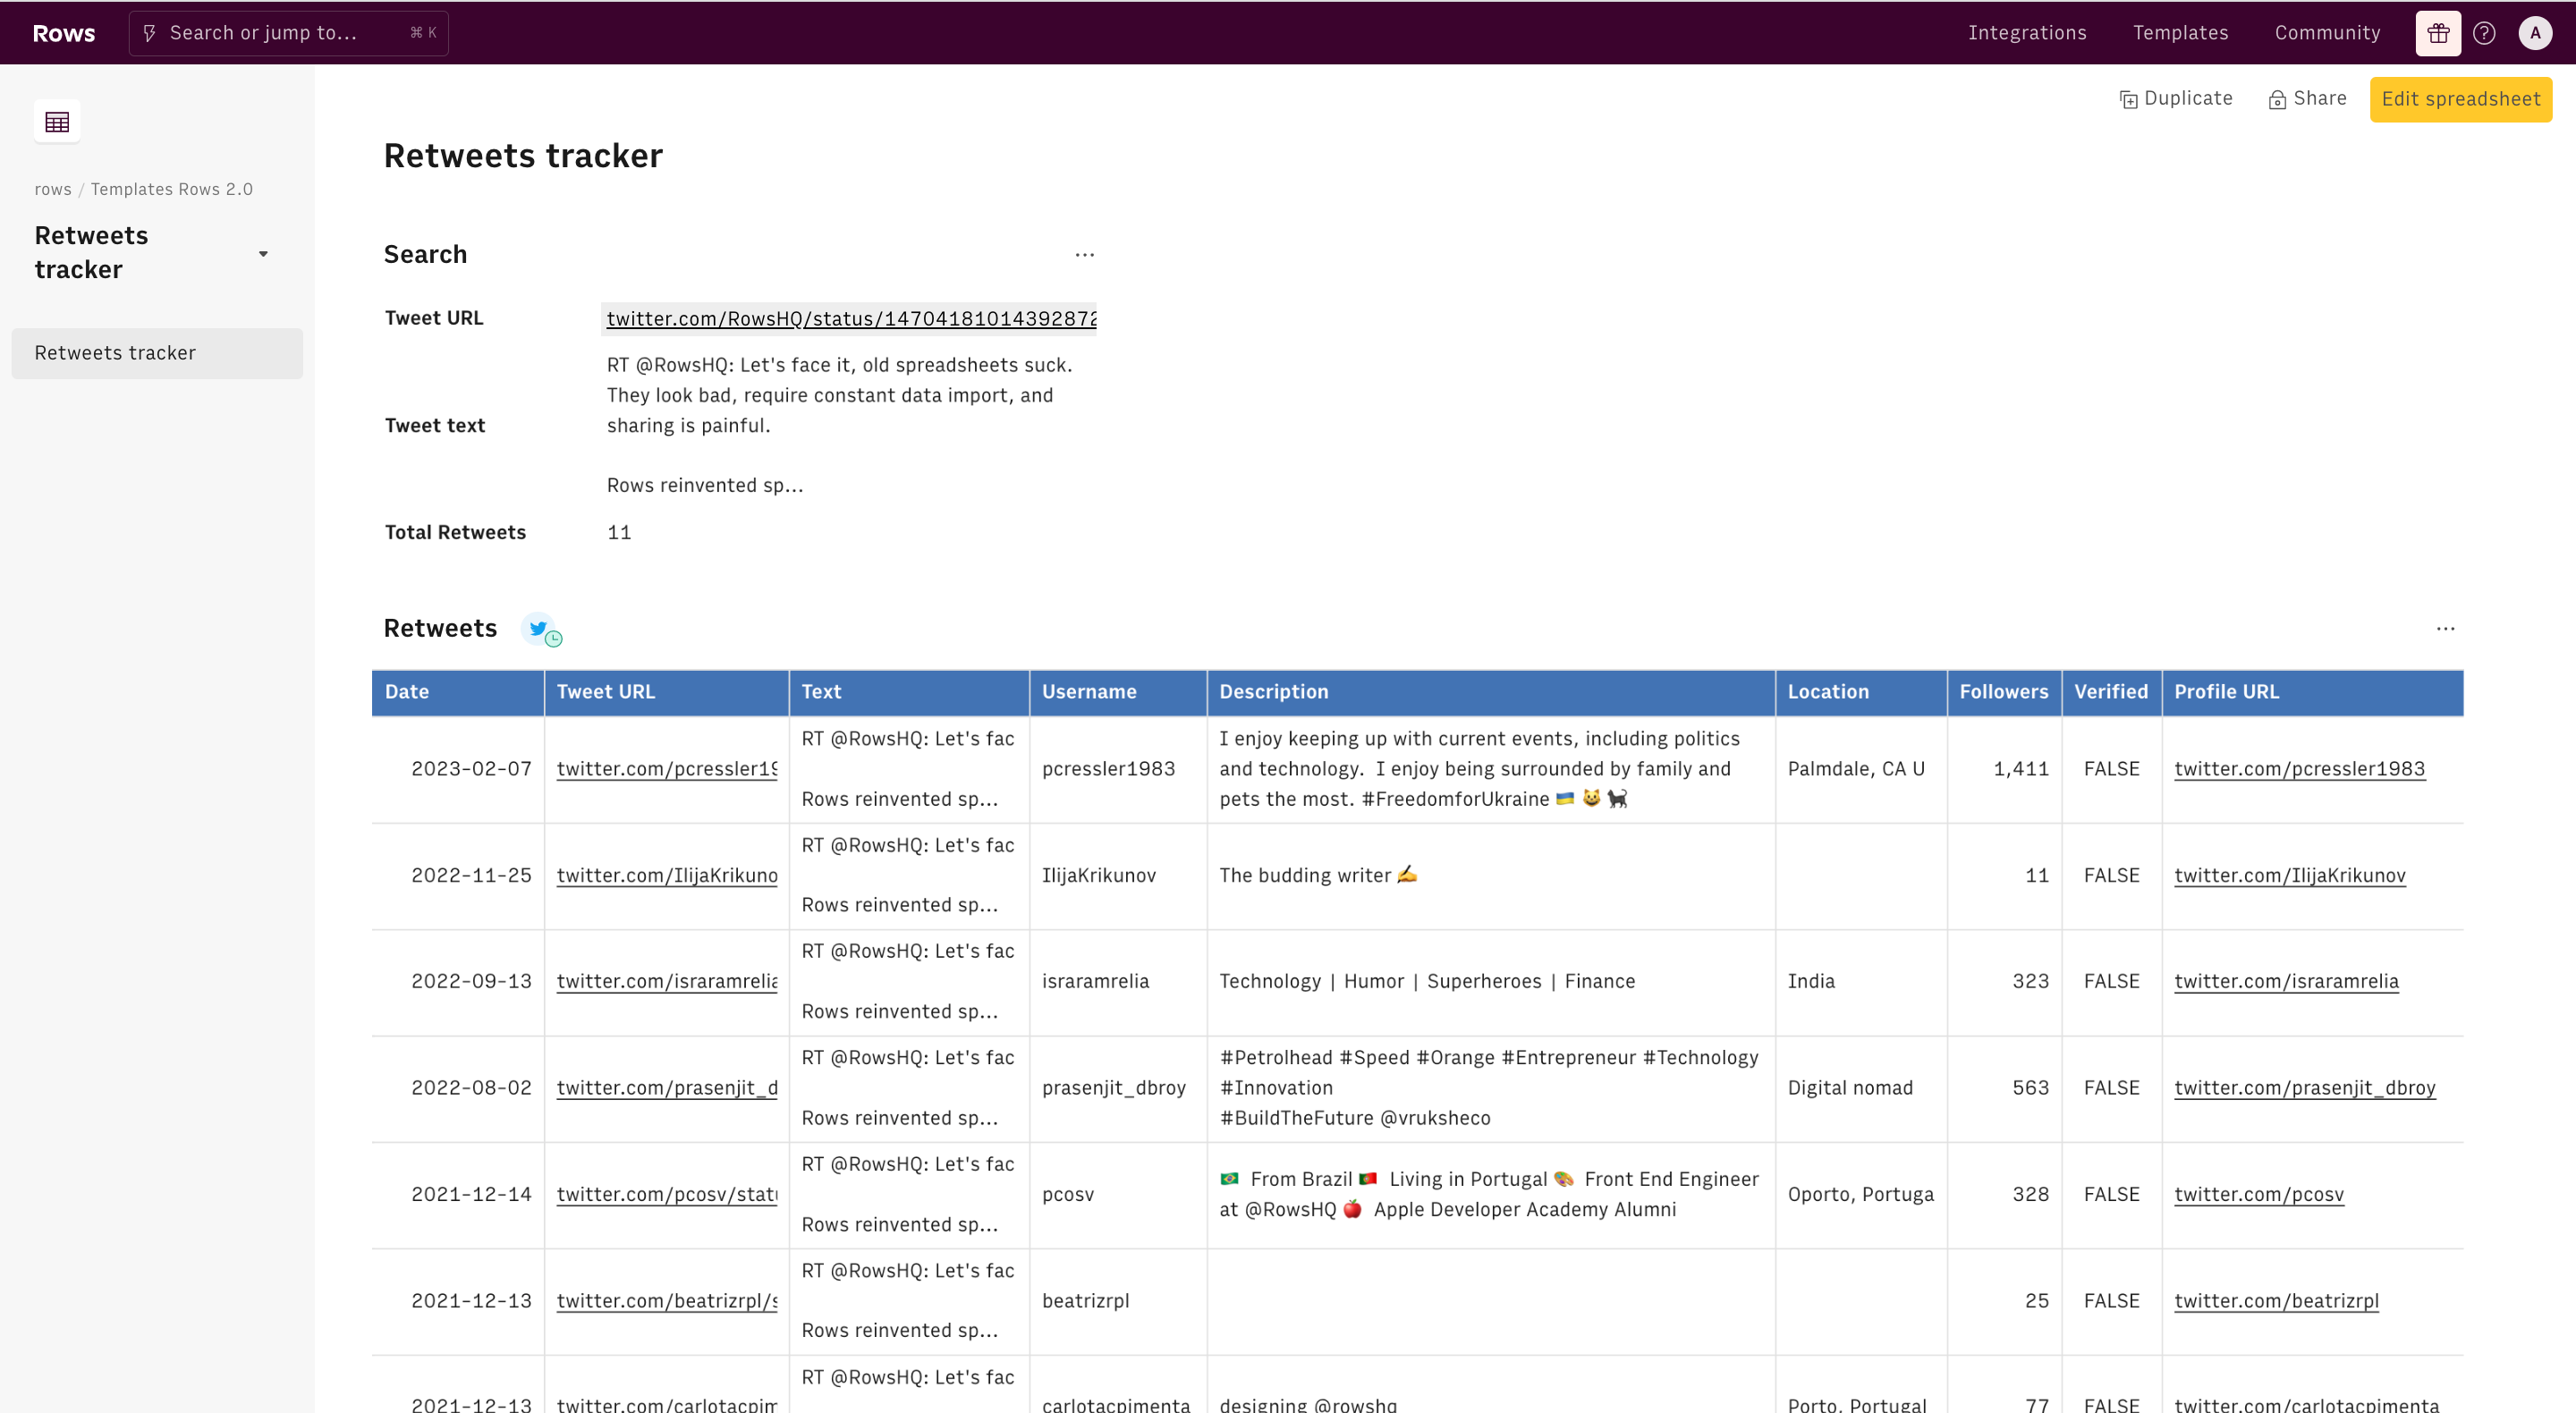Go to the Community page
Screen dimensions: 2576x1413
pos(2327,33)
